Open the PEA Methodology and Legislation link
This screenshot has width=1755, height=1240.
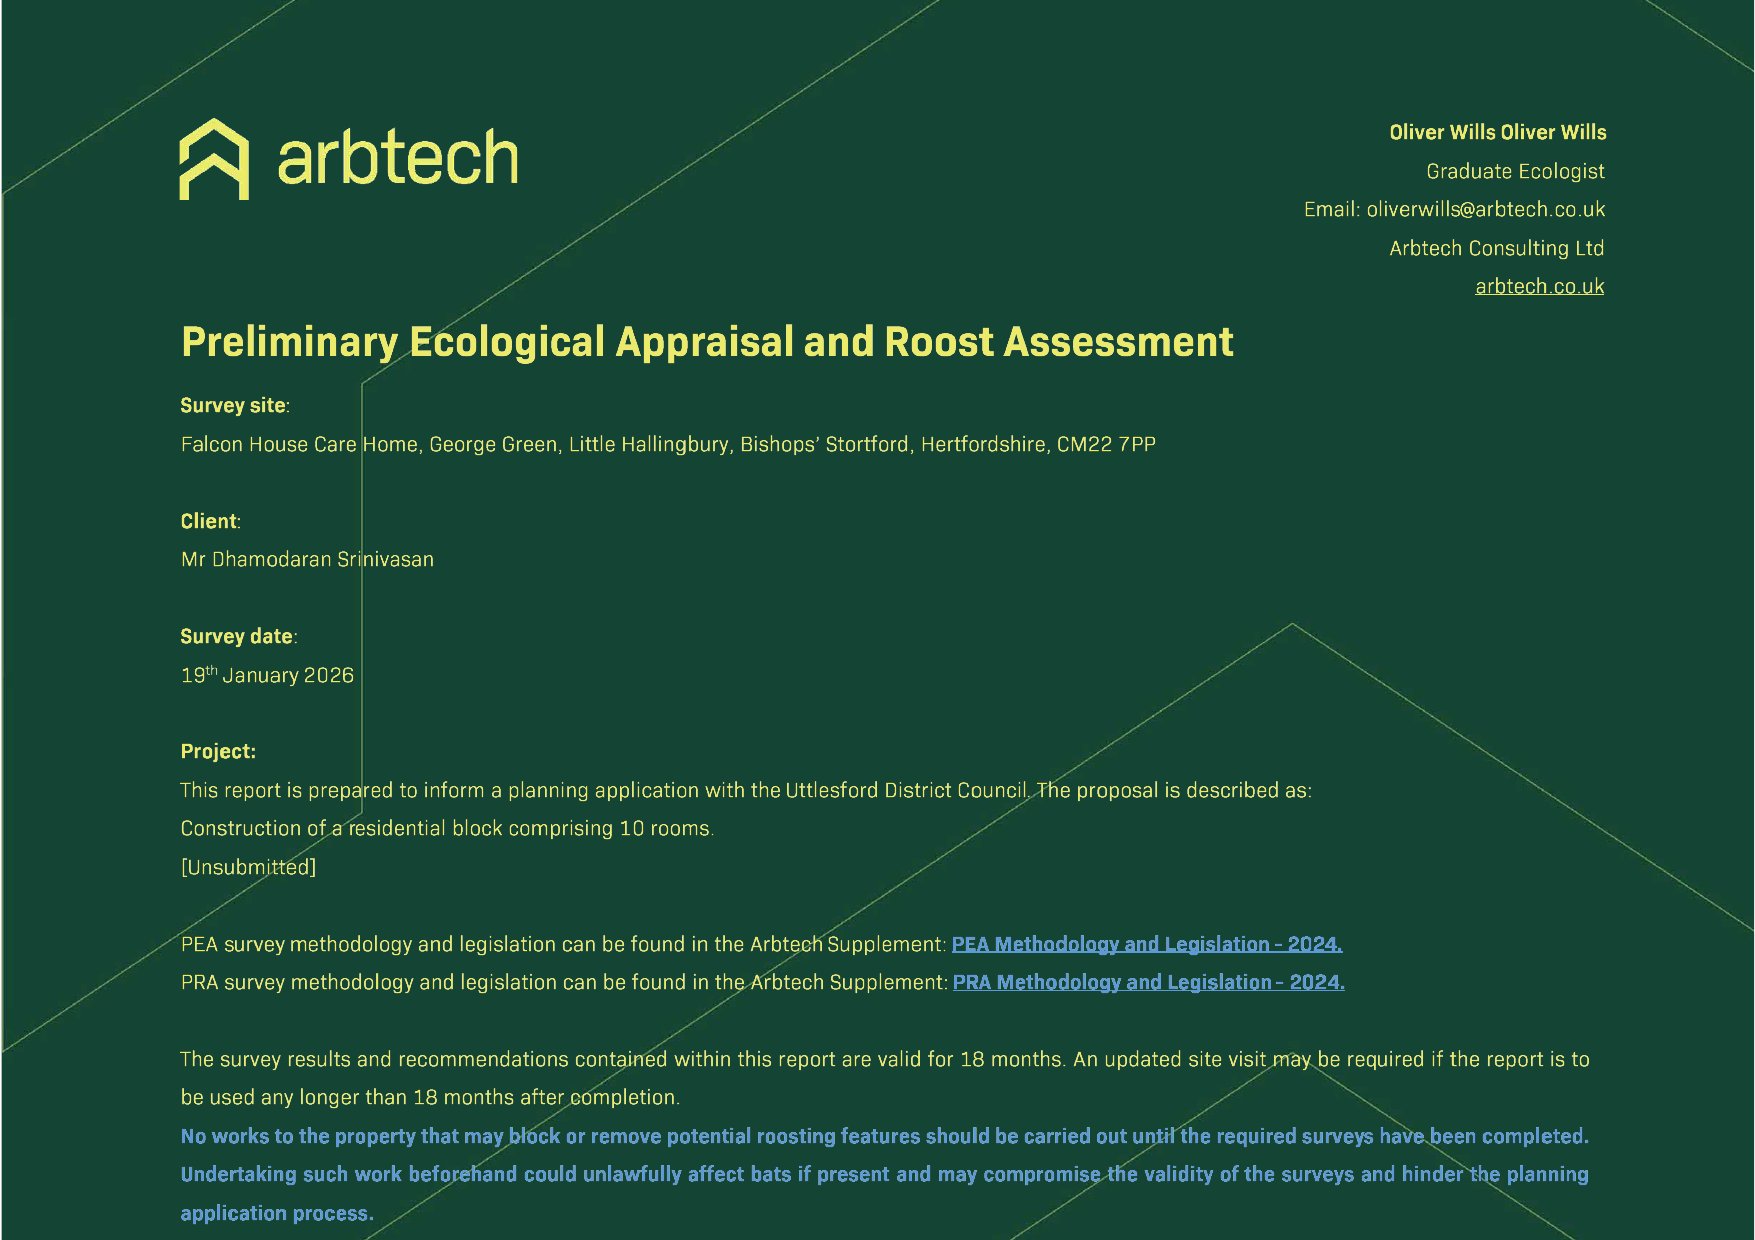(1146, 944)
